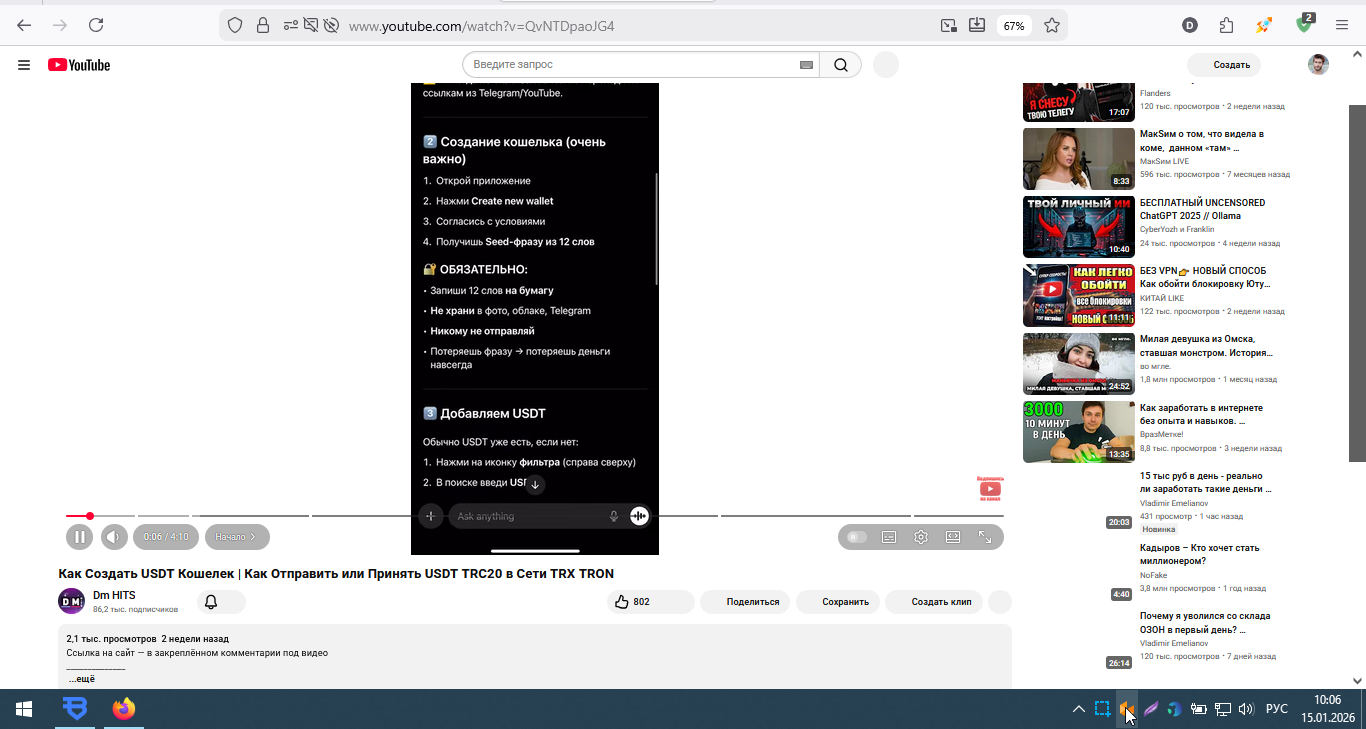1366x729 pixels.
Task: Open 'Кадыров – Кто хочет стать миллионером?' video
Action: tap(1200, 554)
